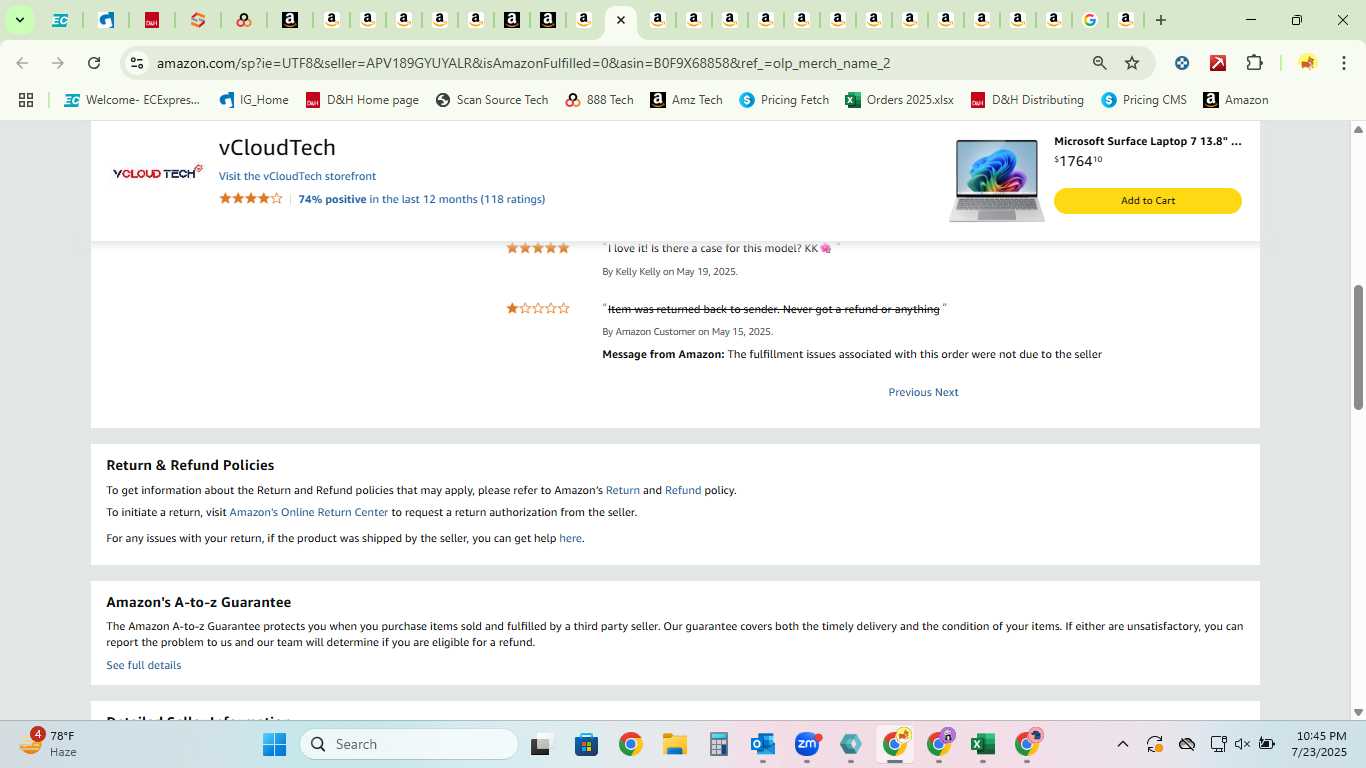Go to Next page of feedback

pos(947,392)
